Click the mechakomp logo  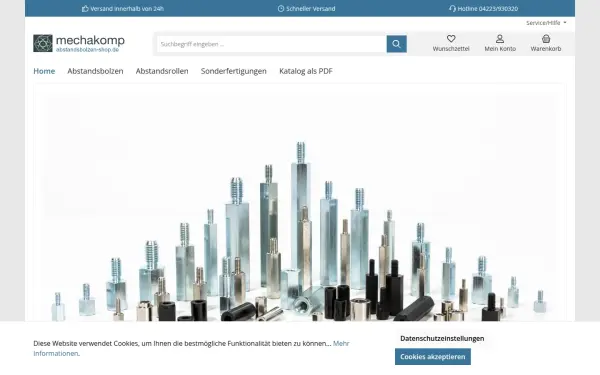coord(79,43)
